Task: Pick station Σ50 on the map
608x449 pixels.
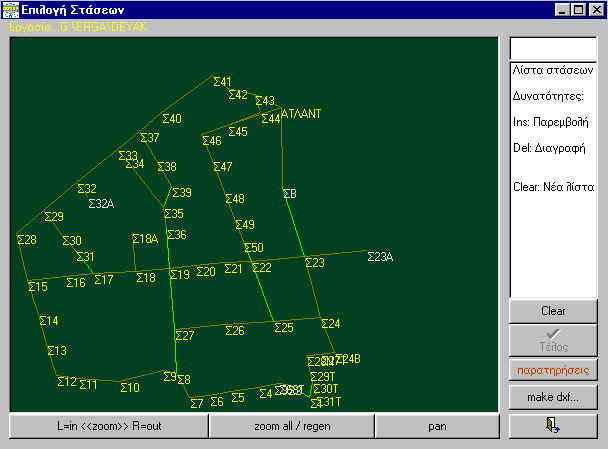Action: (254, 247)
